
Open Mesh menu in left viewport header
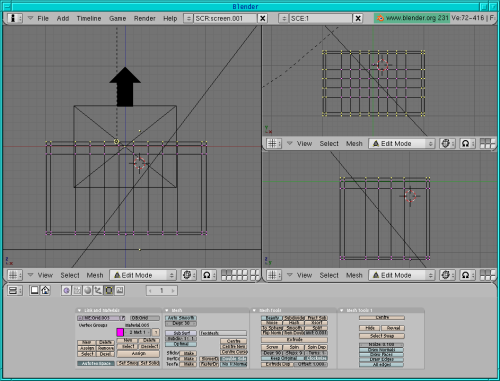pyautogui.click(x=95, y=275)
